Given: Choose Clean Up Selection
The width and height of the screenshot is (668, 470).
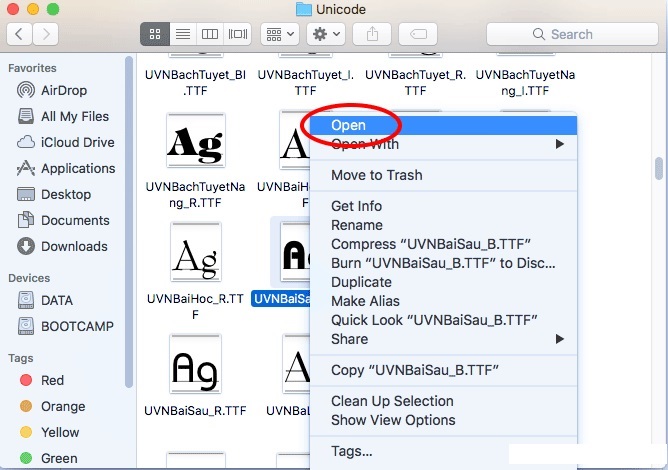Looking at the screenshot, I should coord(443,401).
